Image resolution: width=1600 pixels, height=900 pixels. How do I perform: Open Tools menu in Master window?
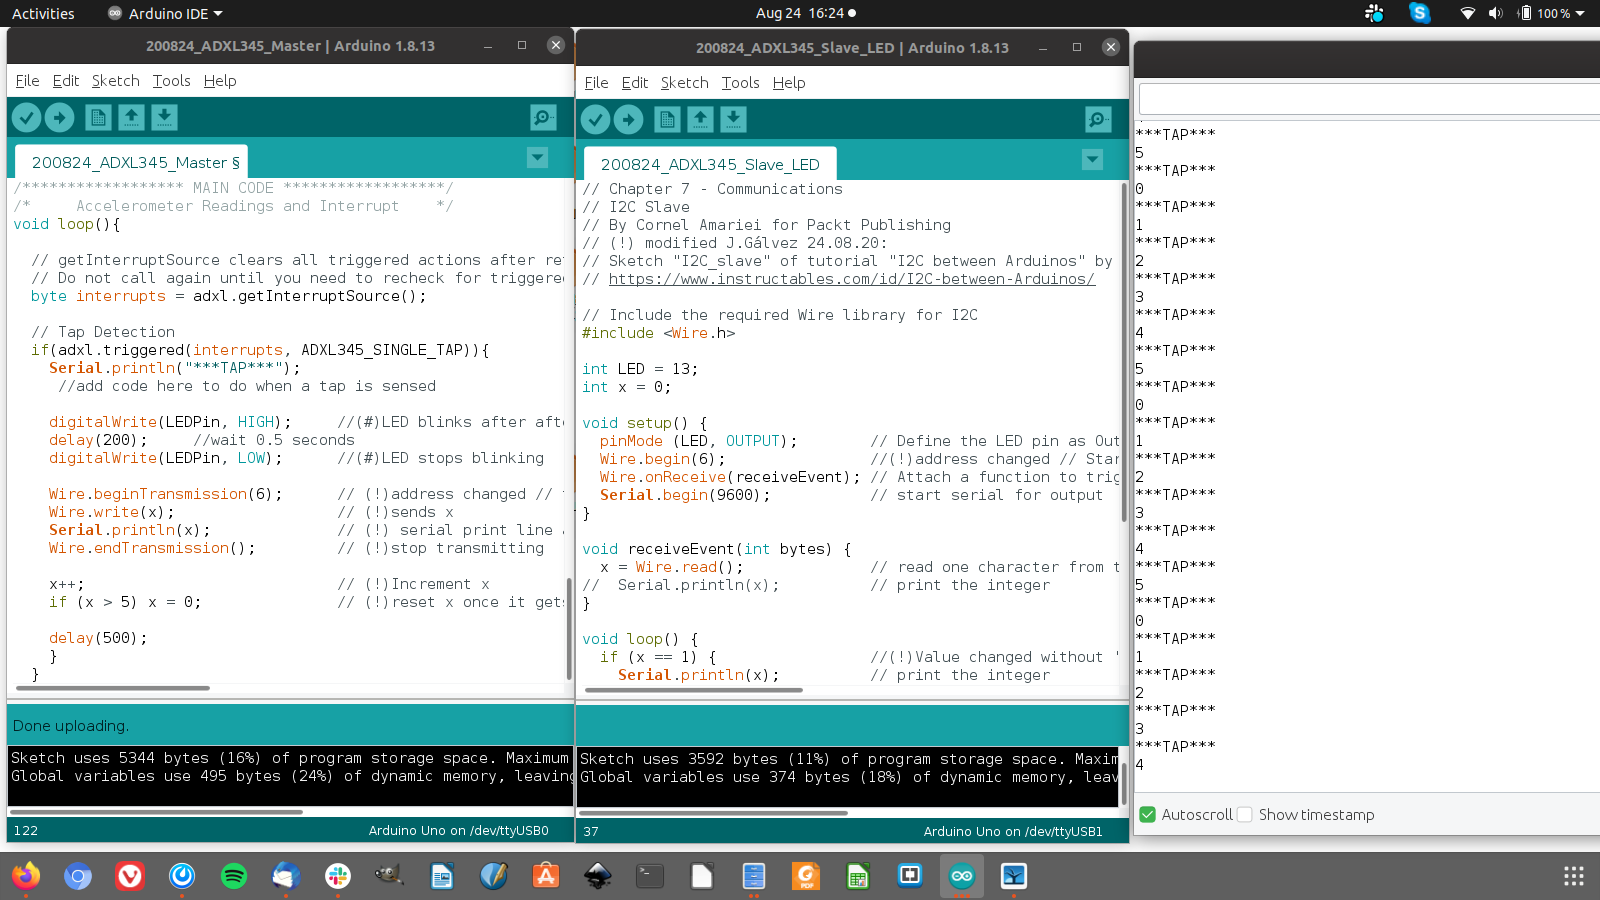[x=172, y=81]
